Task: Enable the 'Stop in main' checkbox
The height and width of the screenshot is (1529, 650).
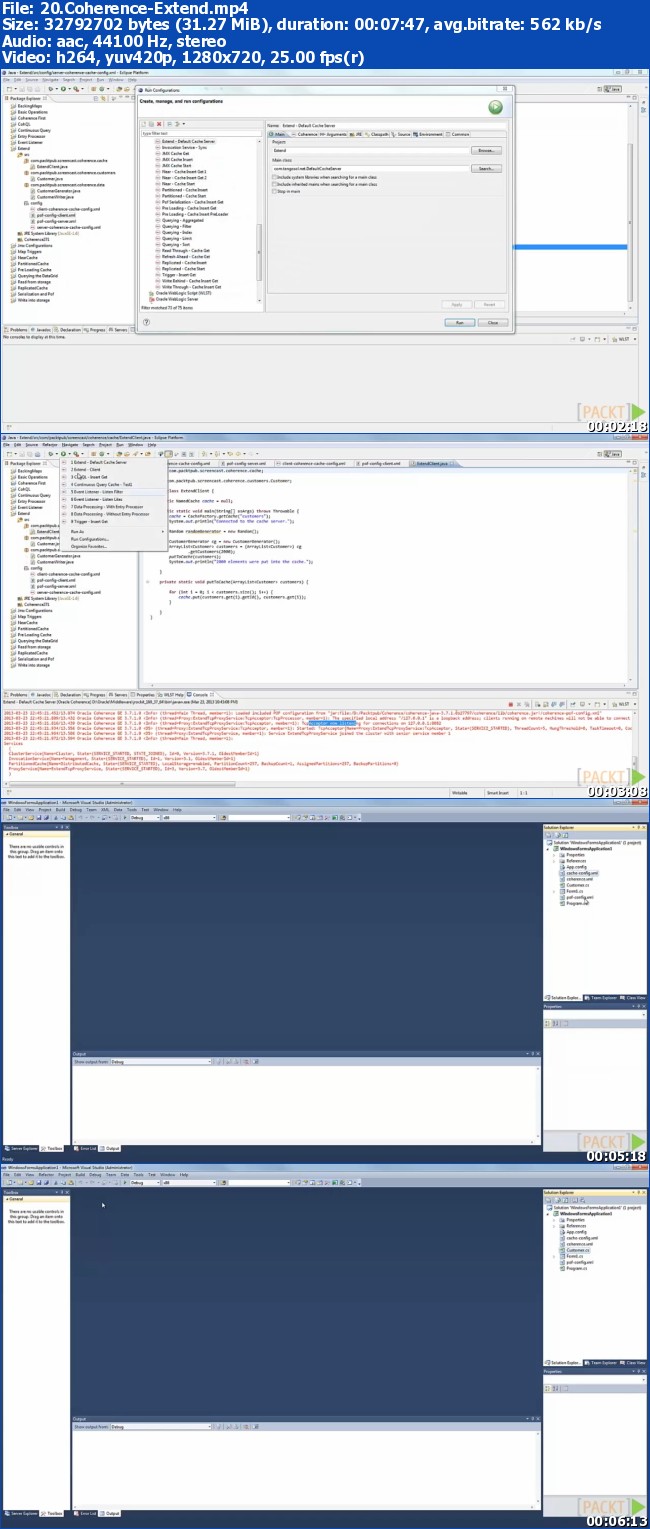Action: [275, 191]
